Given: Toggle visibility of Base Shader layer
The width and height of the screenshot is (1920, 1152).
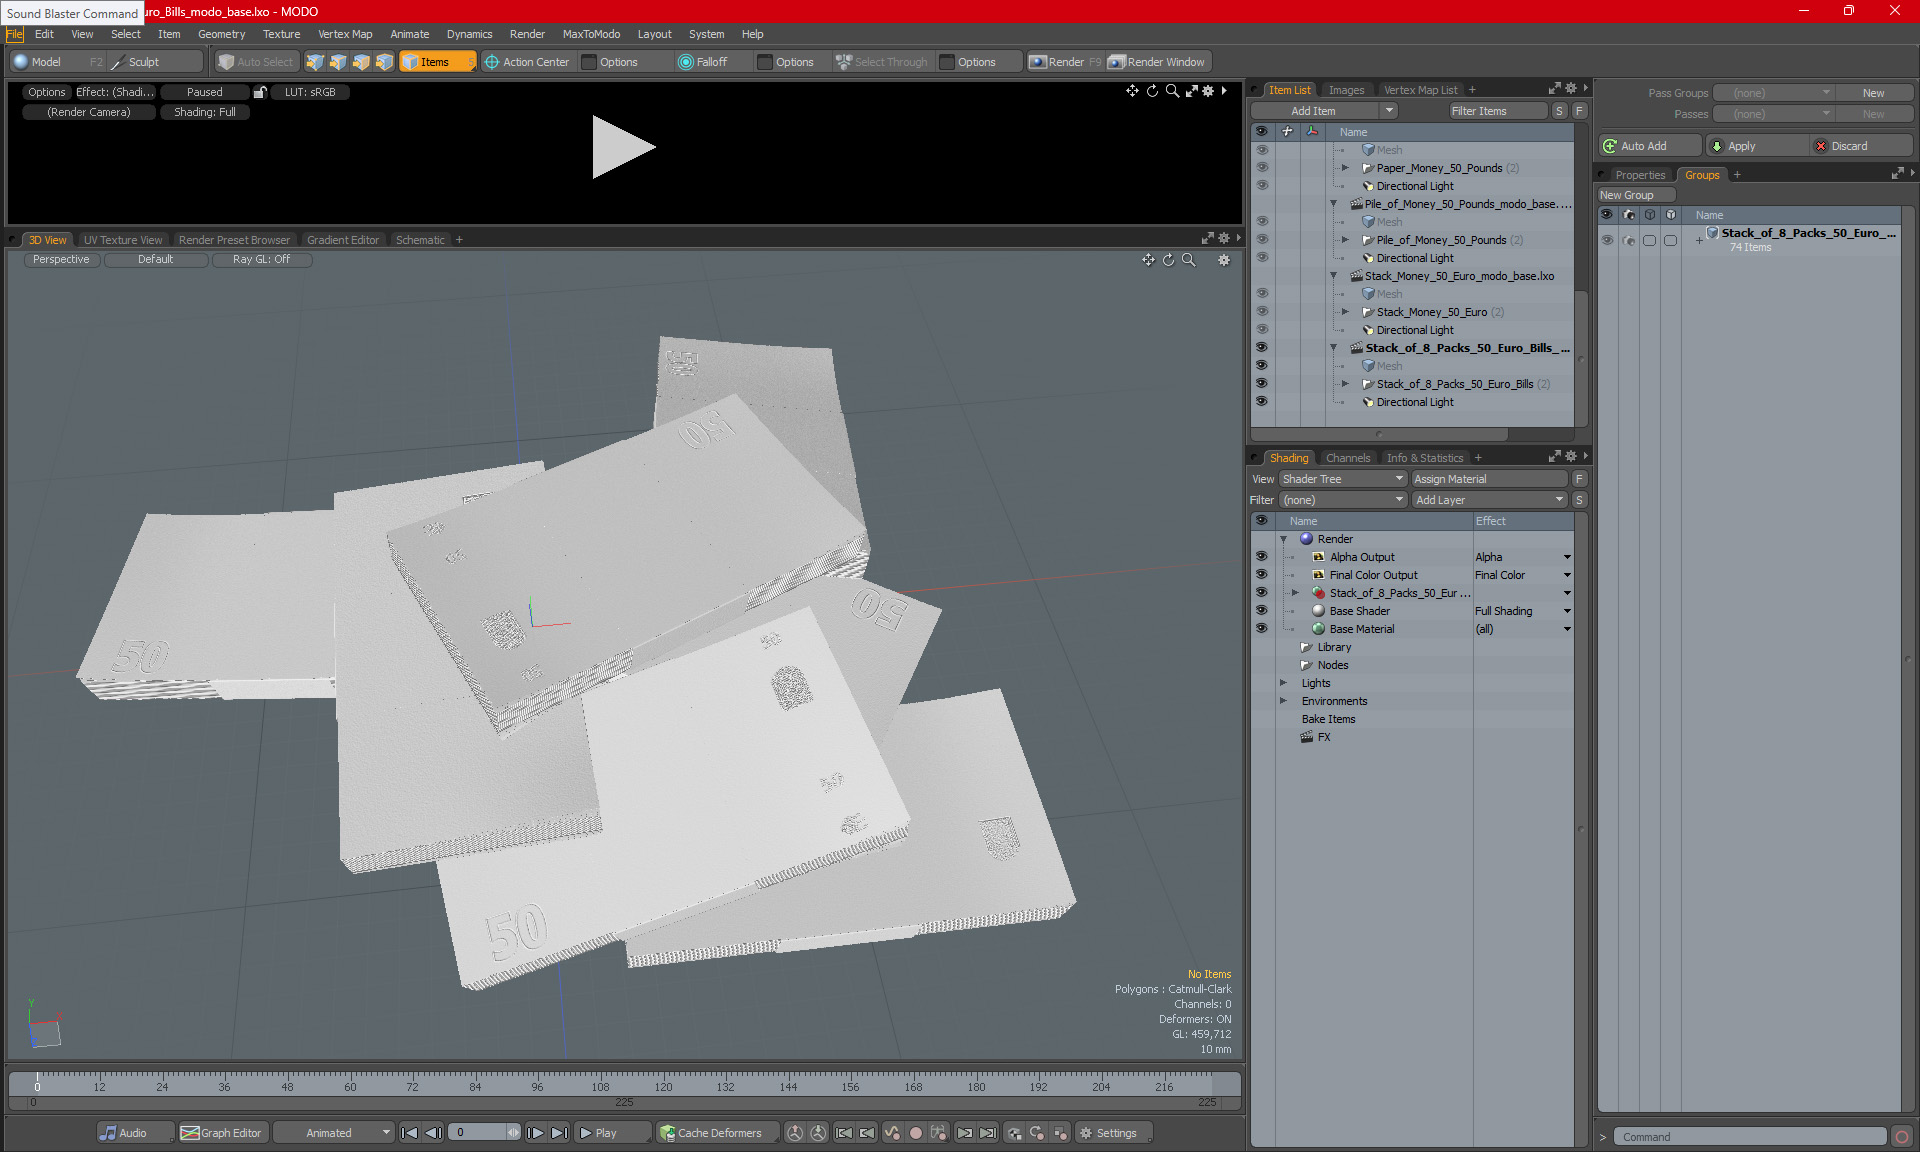Looking at the screenshot, I should (x=1261, y=611).
